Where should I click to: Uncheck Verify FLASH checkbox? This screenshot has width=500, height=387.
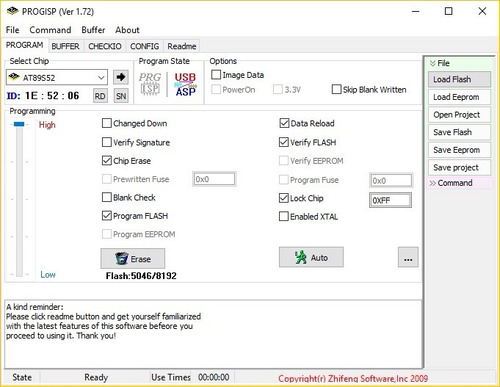point(284,142)
